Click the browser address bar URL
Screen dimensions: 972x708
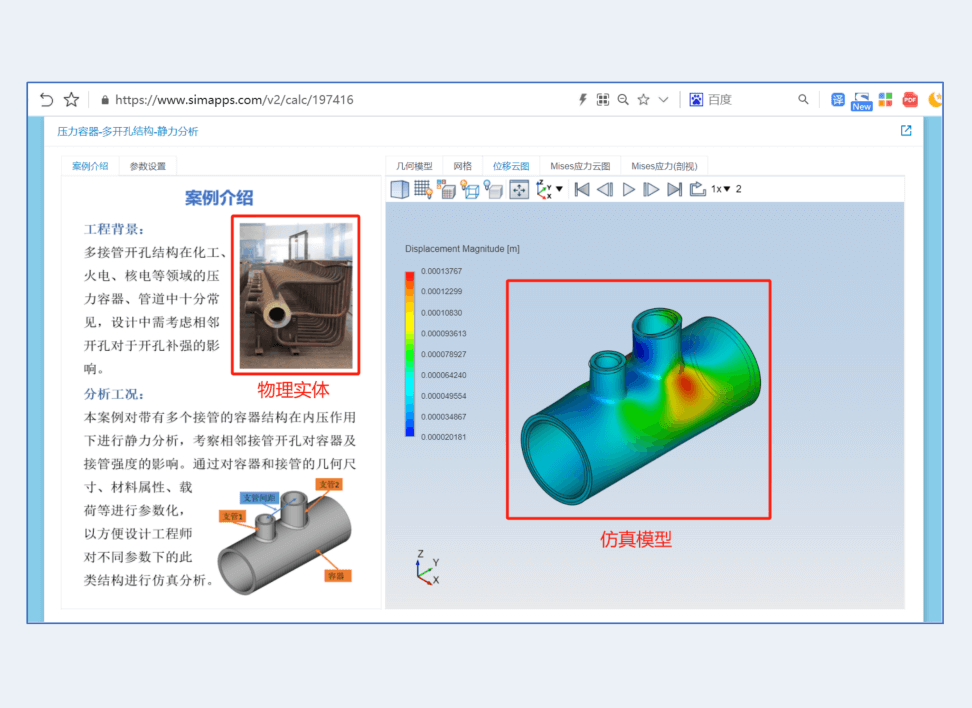[234, 100]
